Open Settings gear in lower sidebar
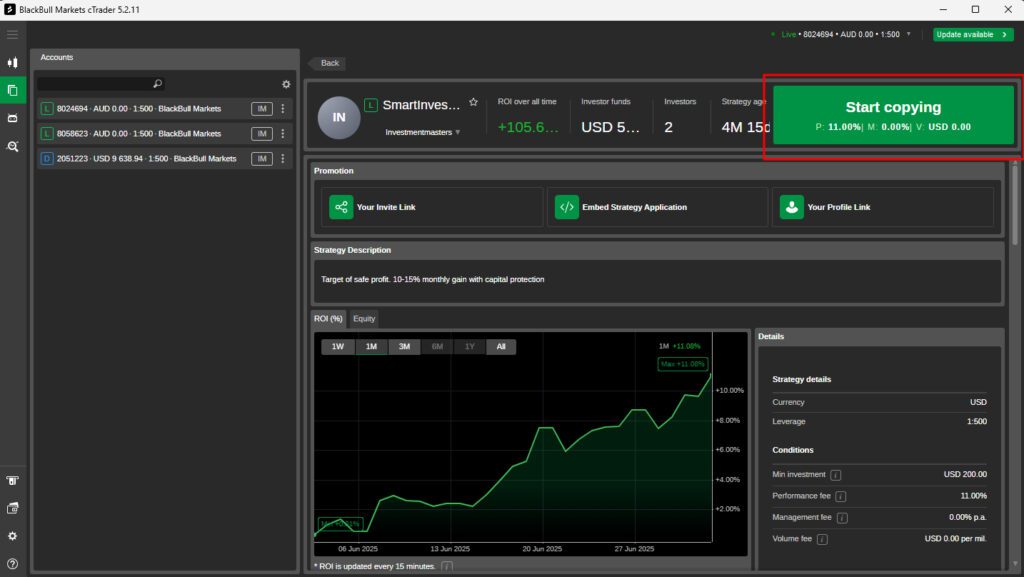This screenshot has width=1024, height=577. coord(12,536)
